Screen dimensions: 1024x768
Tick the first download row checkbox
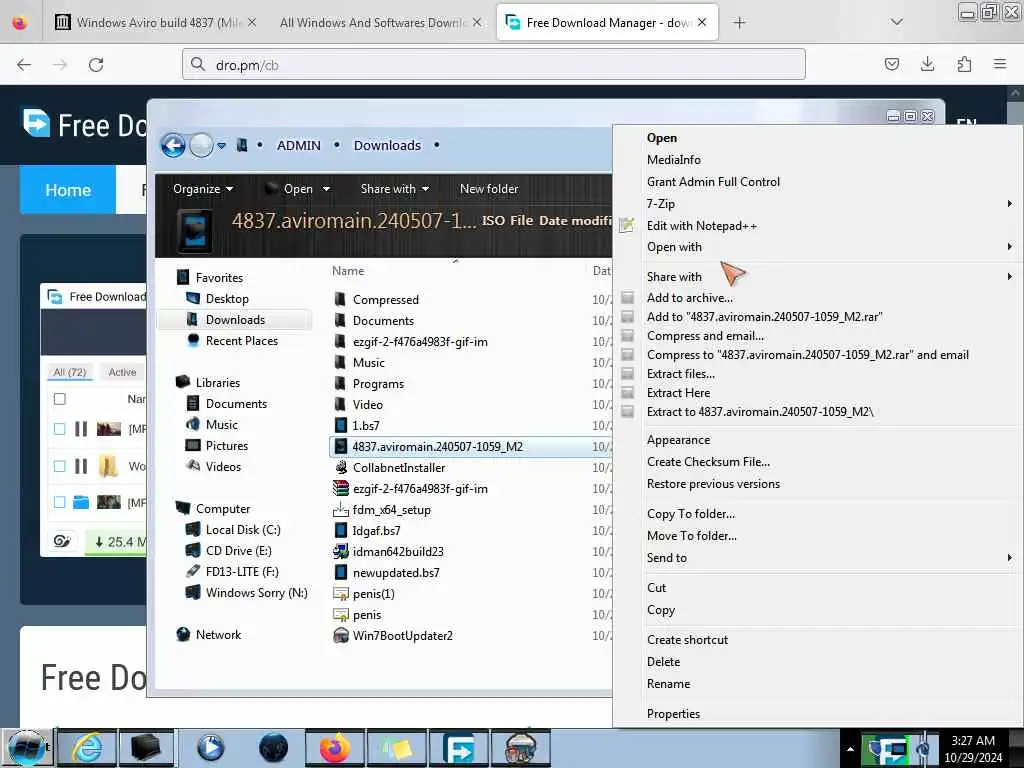point(59,429)
